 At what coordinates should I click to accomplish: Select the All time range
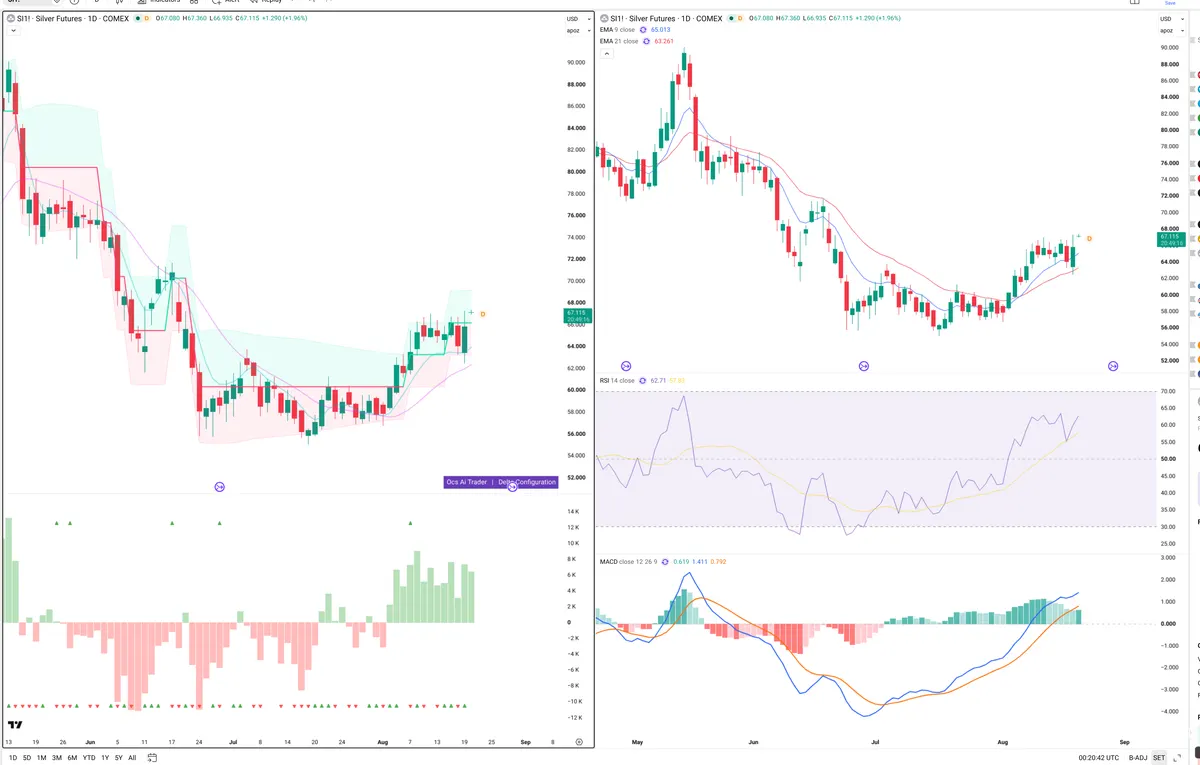pyautogui.click(x=132, y=757)
